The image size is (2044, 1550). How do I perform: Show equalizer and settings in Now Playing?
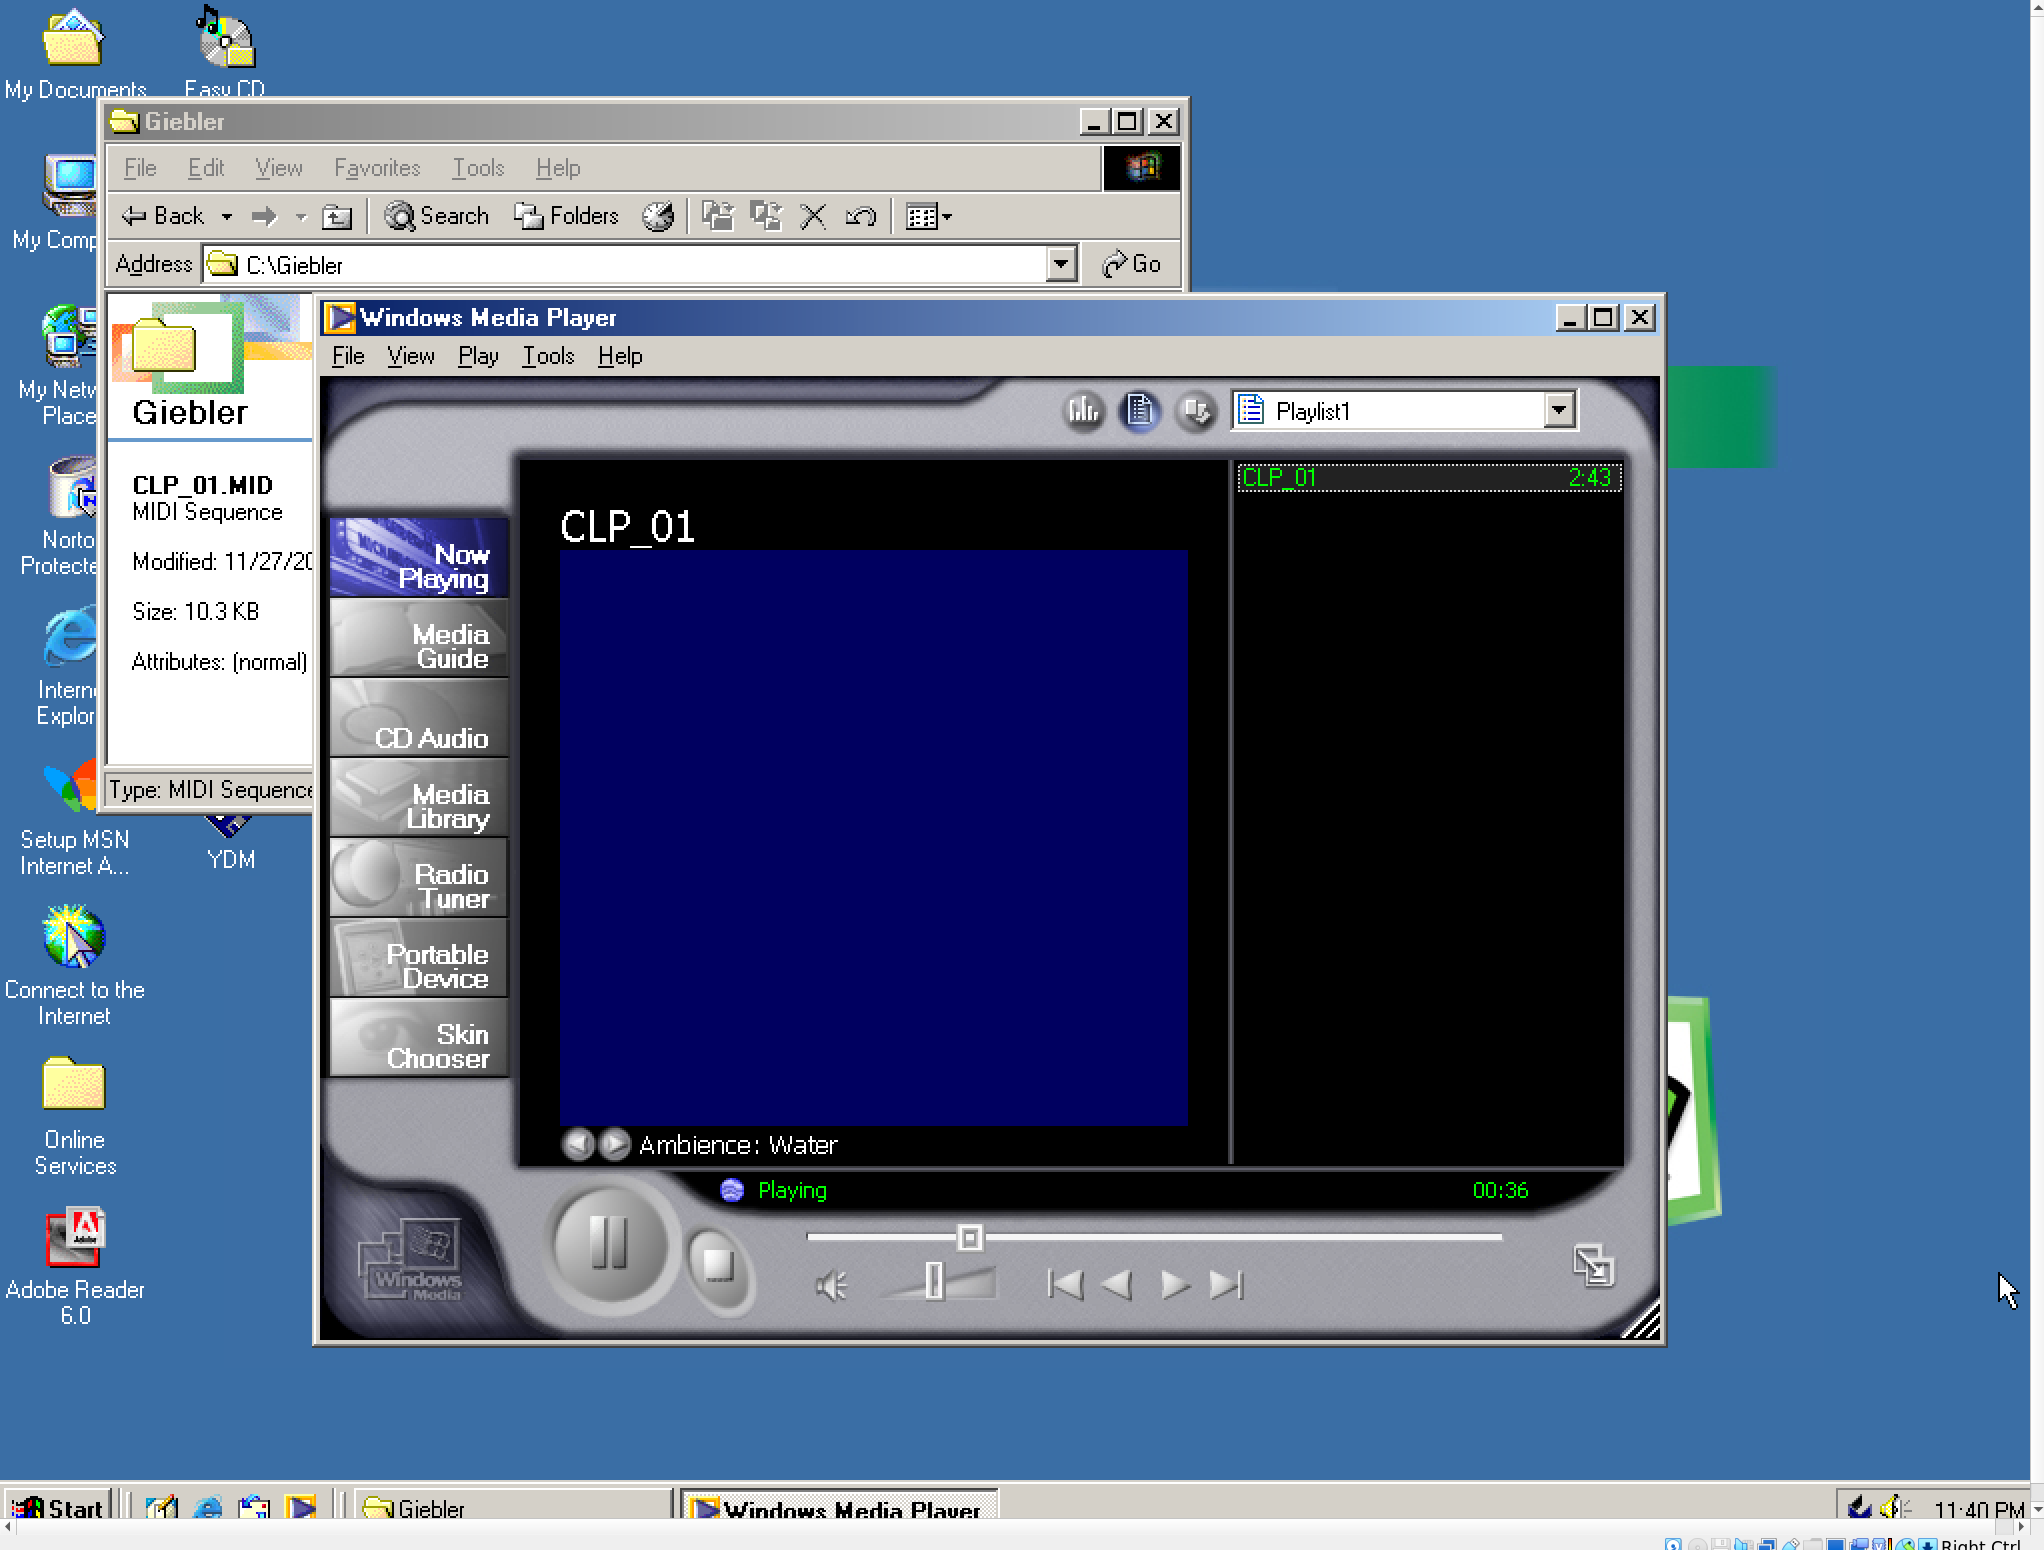[1083, 410]
